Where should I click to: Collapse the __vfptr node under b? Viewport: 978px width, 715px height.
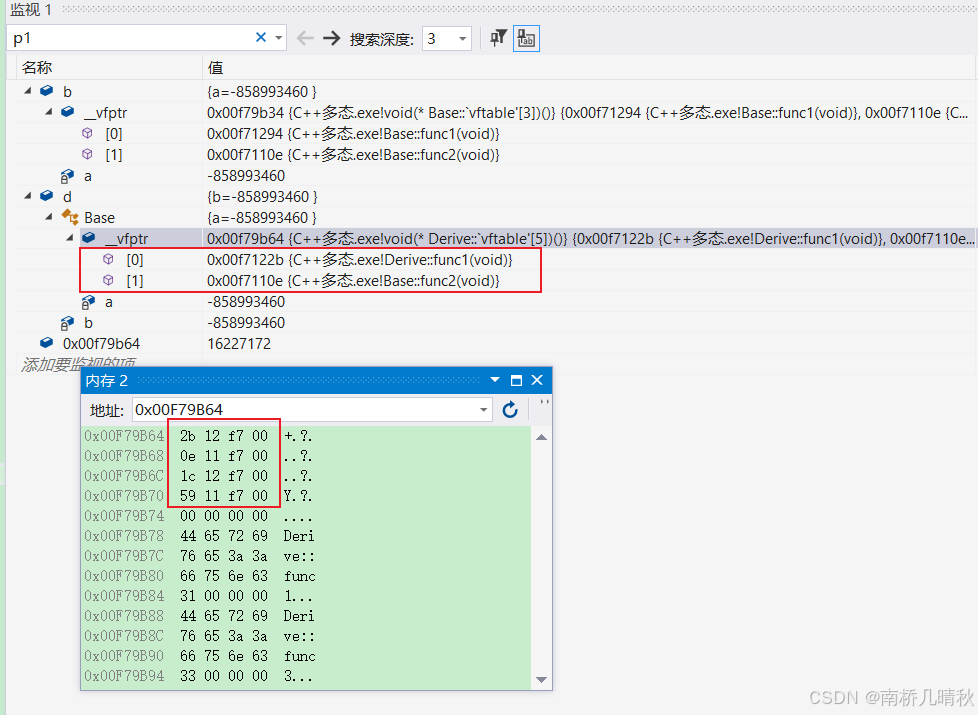[49, 112]
